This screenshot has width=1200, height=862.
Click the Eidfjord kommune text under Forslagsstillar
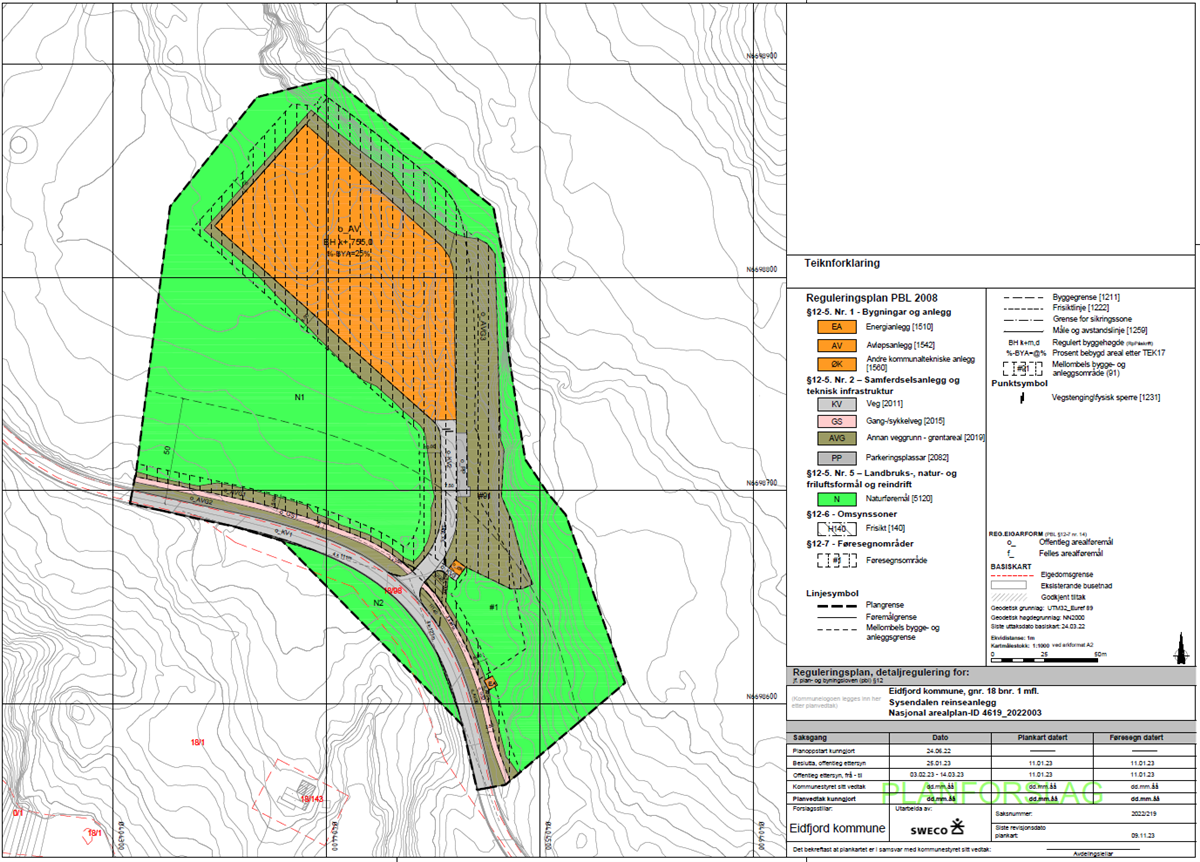pyautogui.click(x=837, y=829)
